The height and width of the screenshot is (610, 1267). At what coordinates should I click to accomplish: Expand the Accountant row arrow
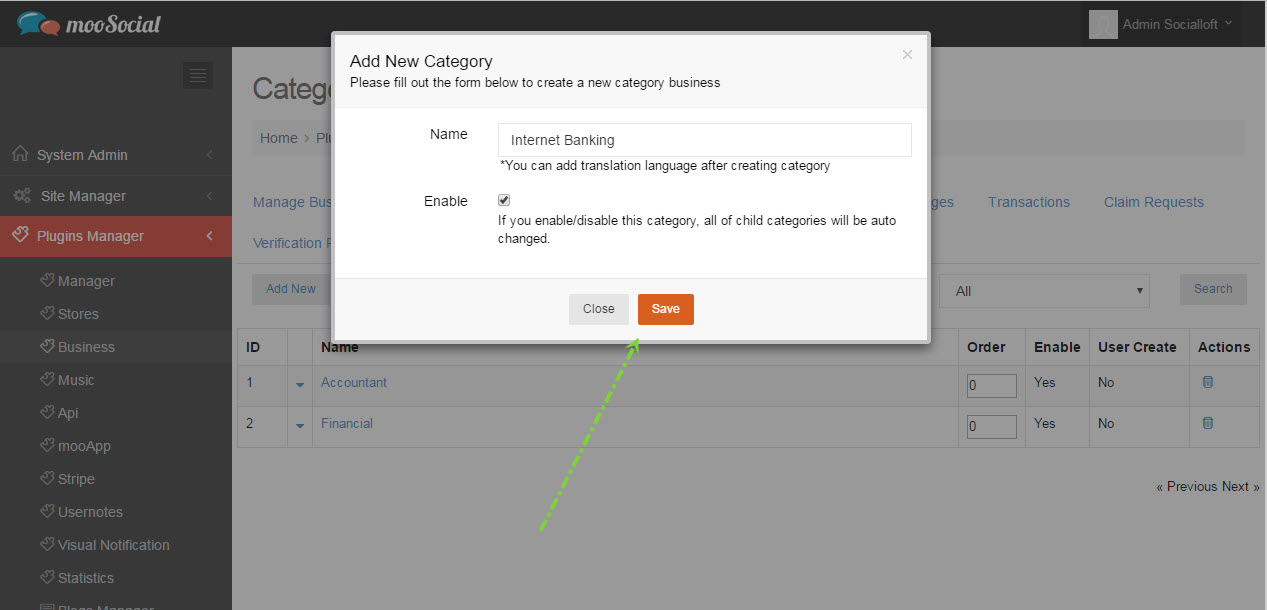300,385
